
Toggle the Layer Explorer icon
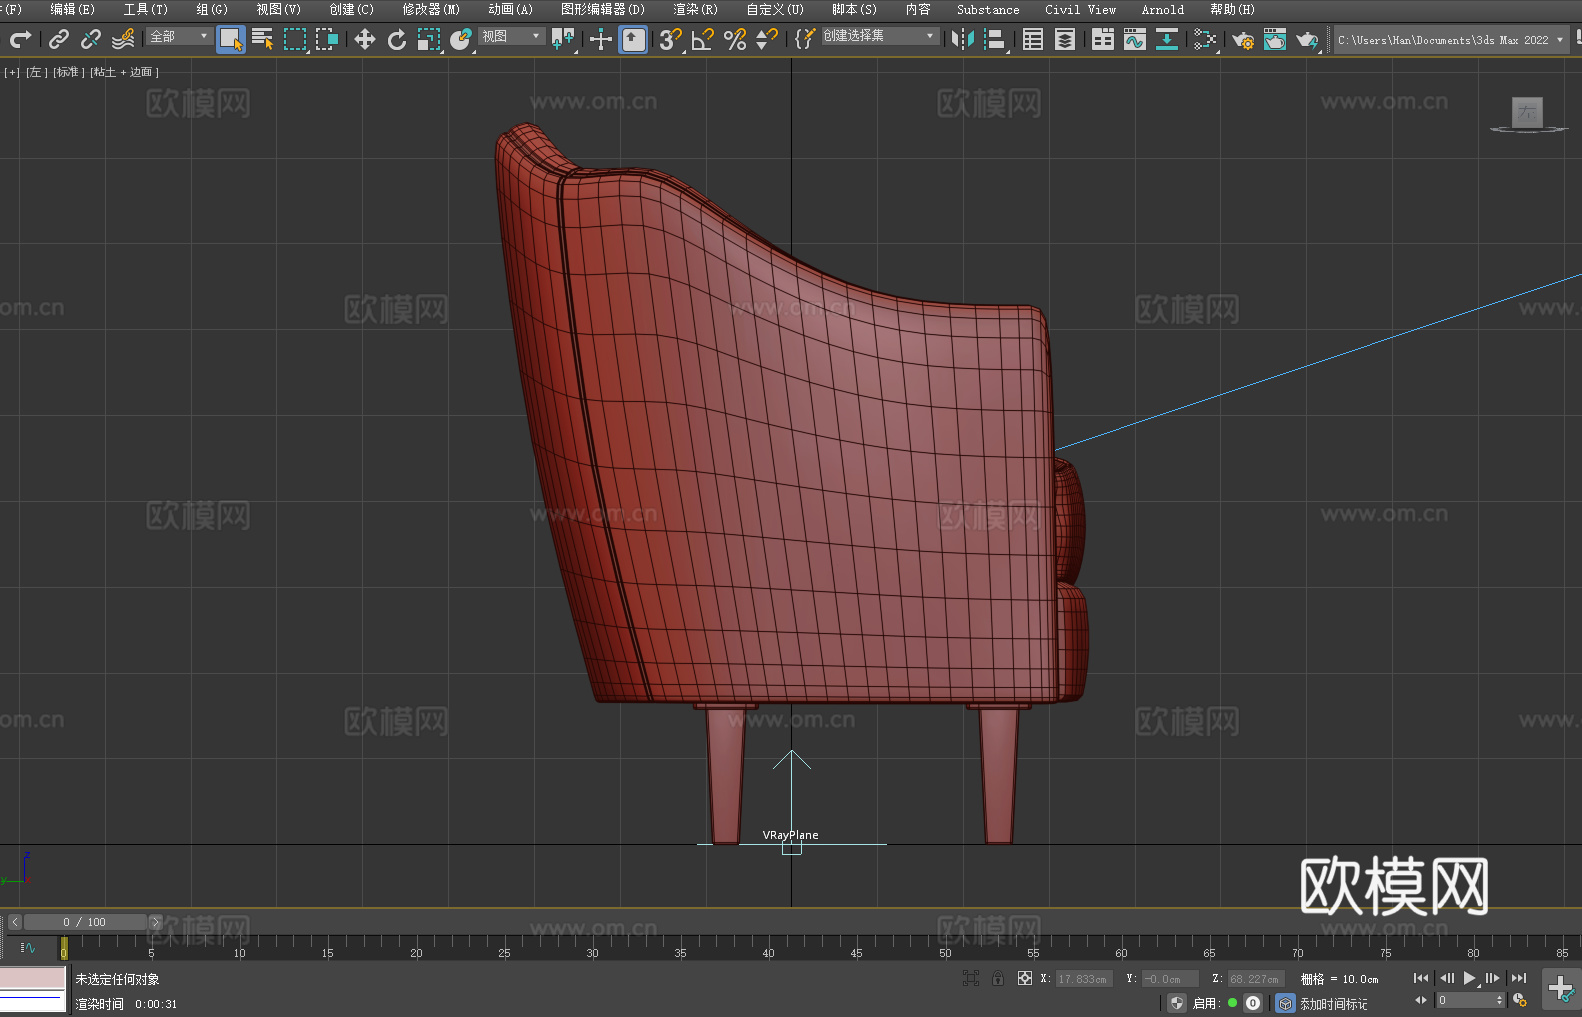tap(1065, 39)
